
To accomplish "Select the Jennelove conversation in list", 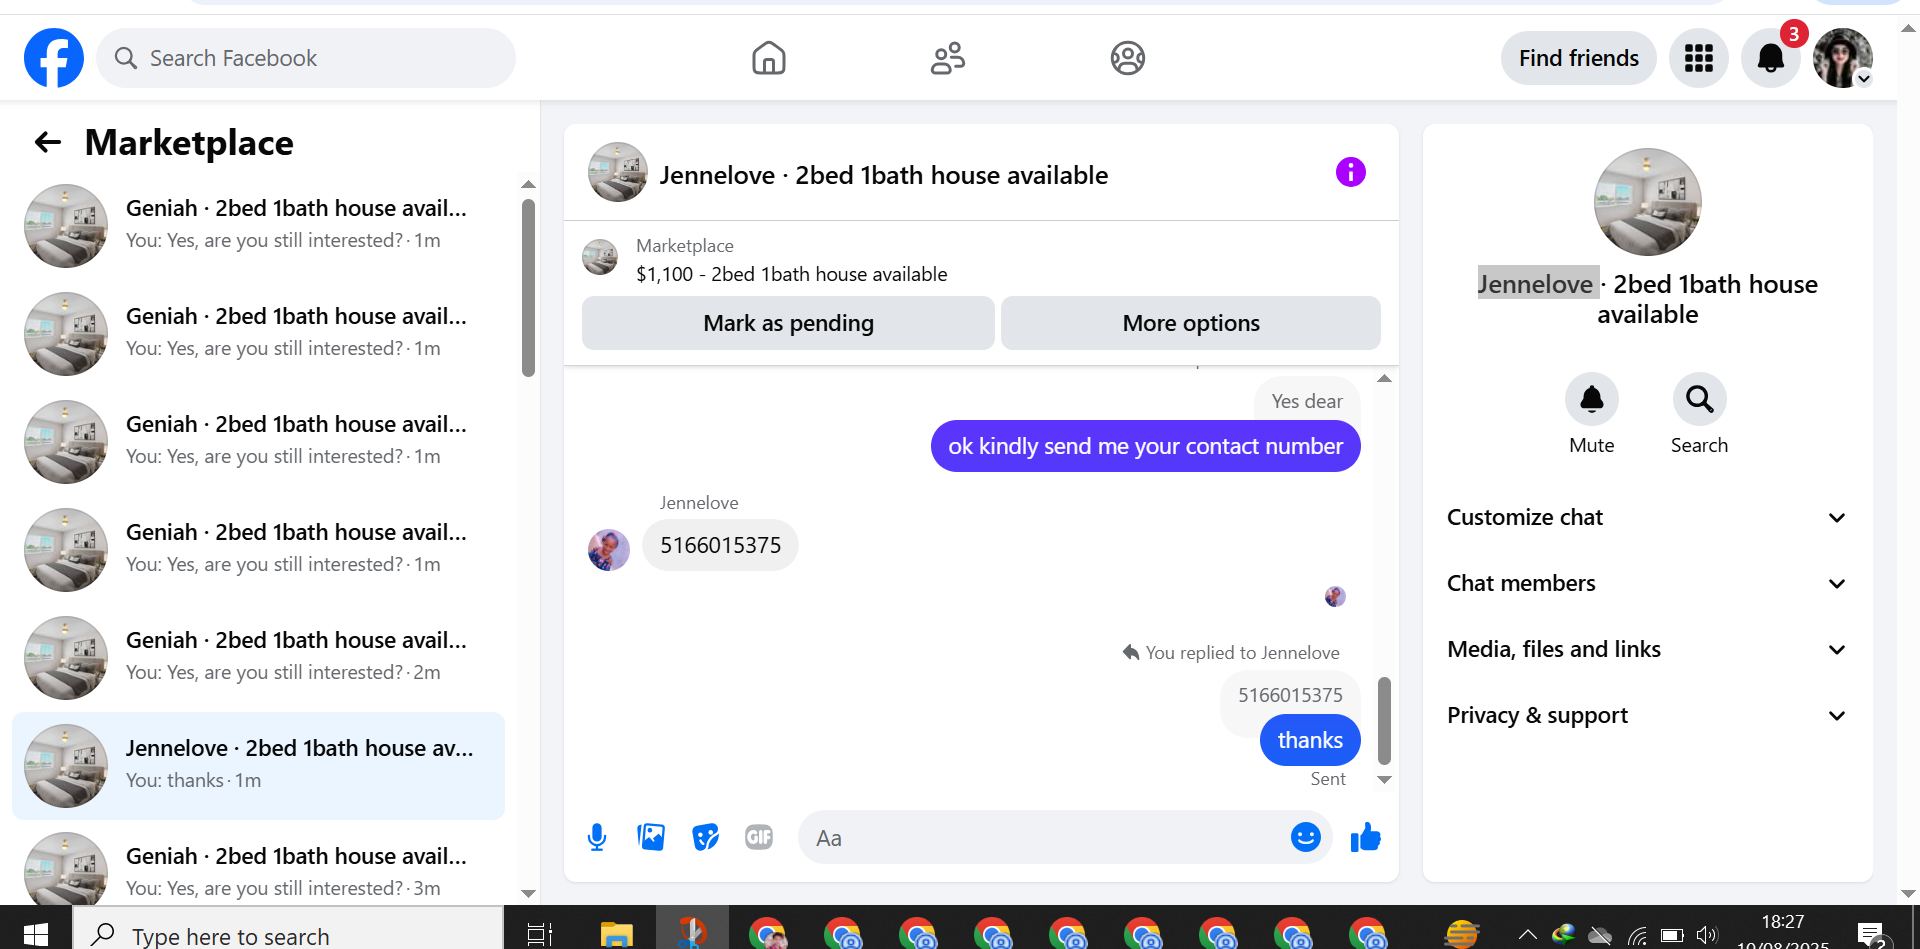I will tap(258, 766).
